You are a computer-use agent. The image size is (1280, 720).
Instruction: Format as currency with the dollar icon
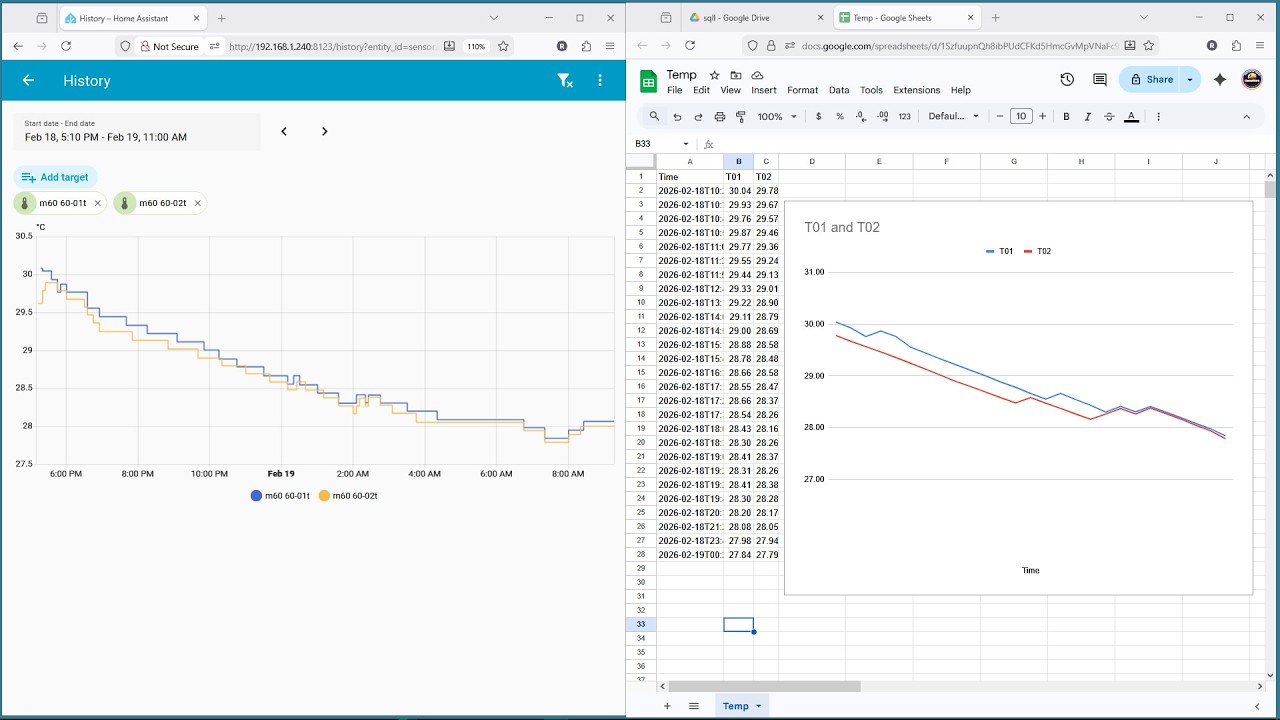click(819, 116)
